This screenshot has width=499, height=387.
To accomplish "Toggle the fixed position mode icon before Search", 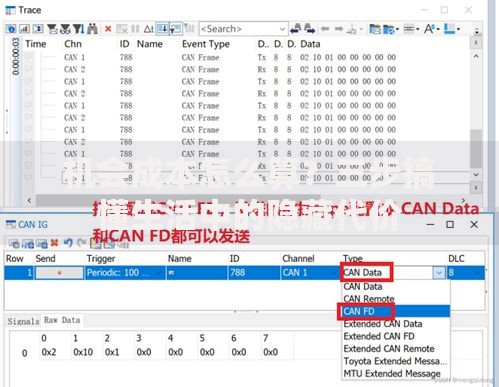I will point(176,29).
